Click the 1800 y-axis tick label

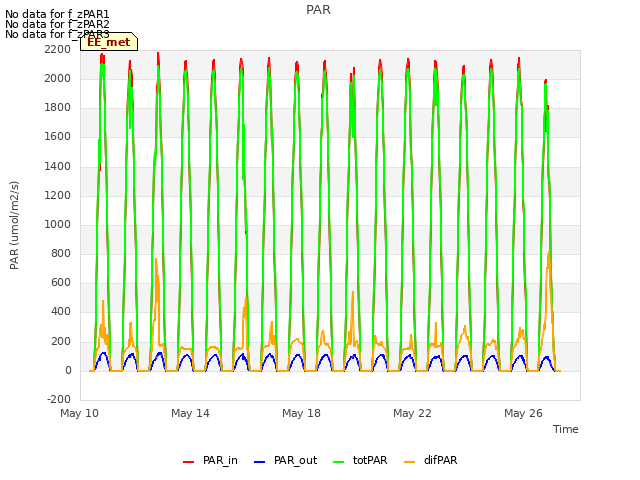click(x=58, y=107)
